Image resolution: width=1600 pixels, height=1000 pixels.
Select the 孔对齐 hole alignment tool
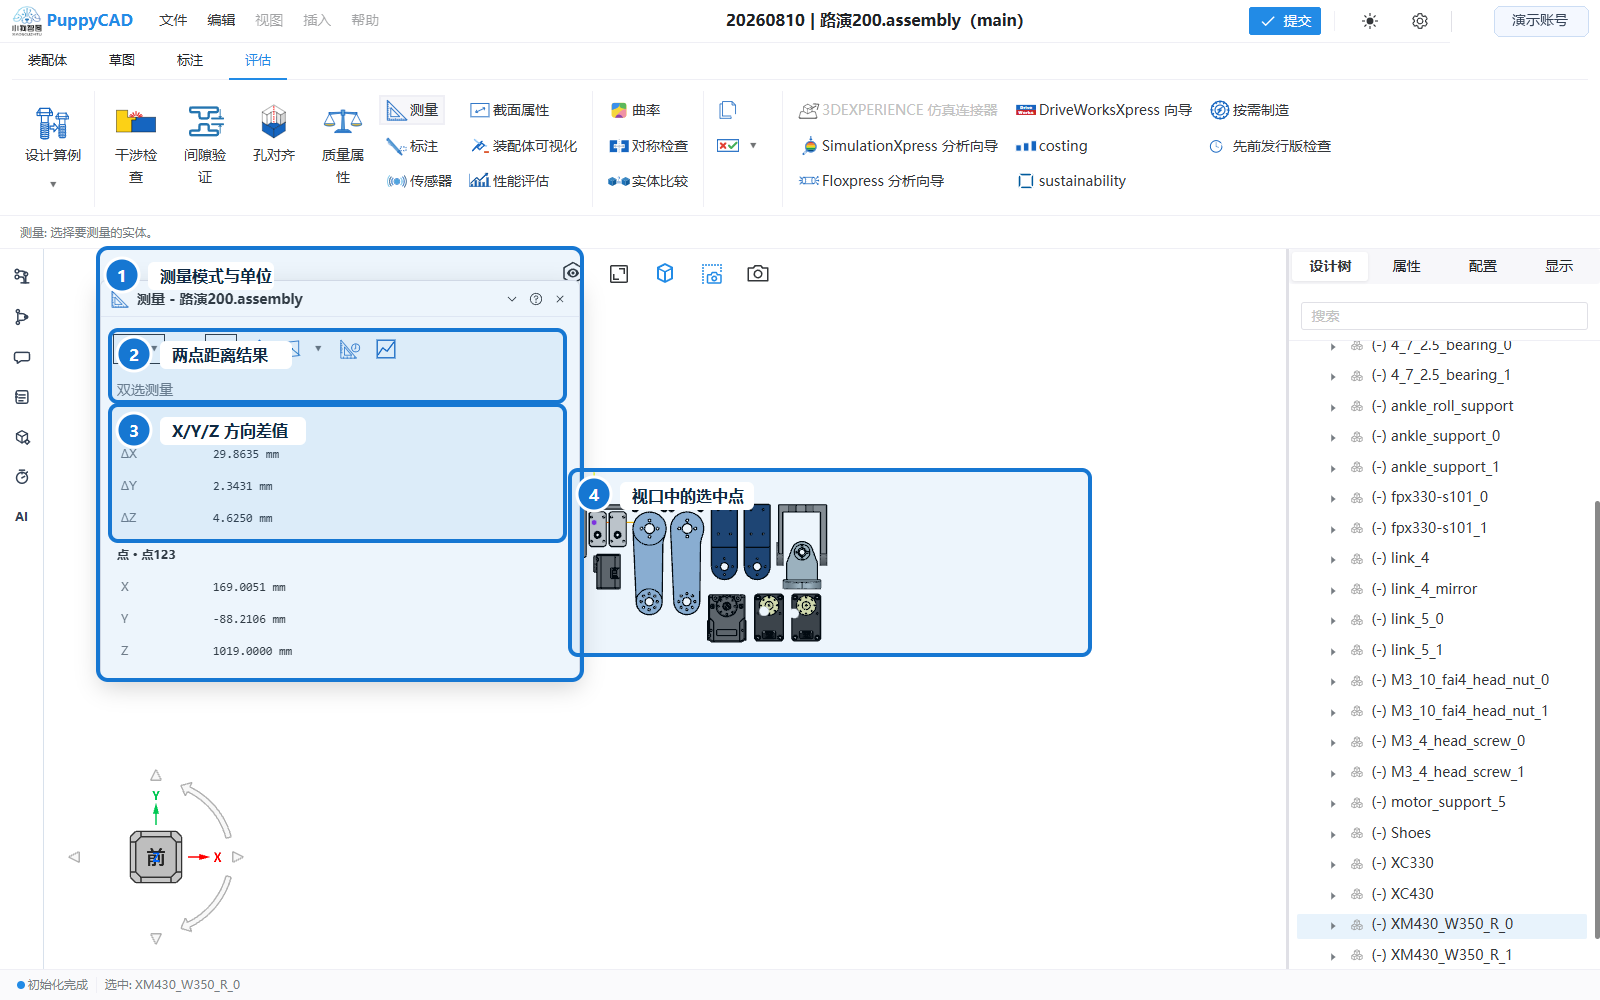click(x=273, y=135)
